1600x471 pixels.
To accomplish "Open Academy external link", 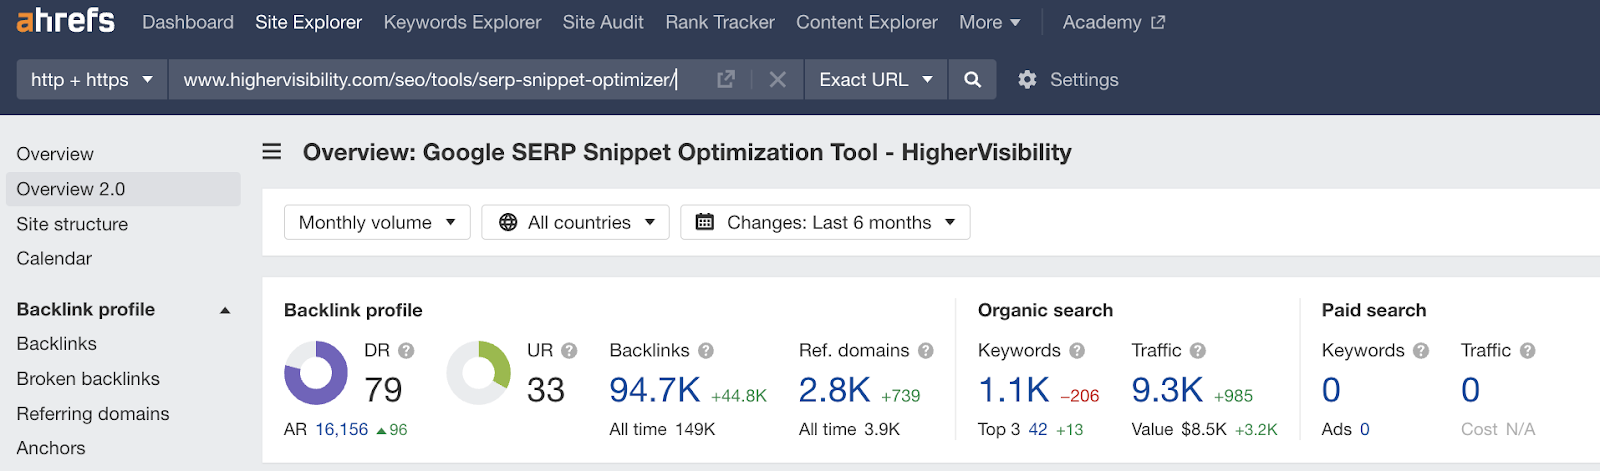I will pos(1113,22).
